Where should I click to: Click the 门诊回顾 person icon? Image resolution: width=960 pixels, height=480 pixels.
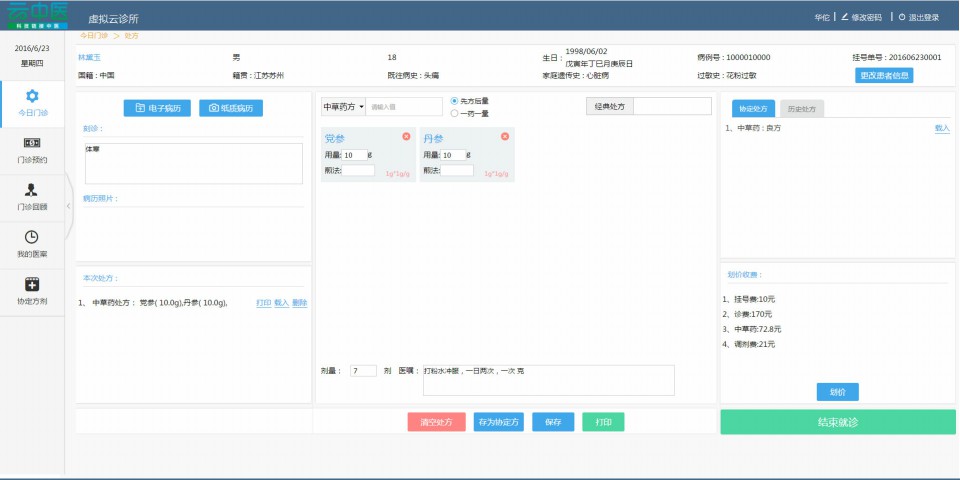[32, 190]
